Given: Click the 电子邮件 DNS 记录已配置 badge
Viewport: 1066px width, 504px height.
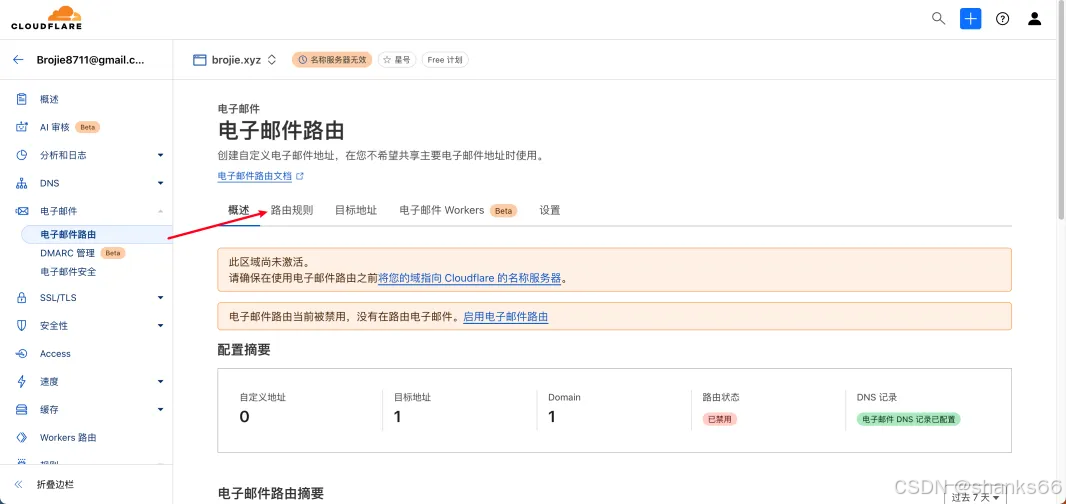Looking at the screenshot, I should [908, 419].
